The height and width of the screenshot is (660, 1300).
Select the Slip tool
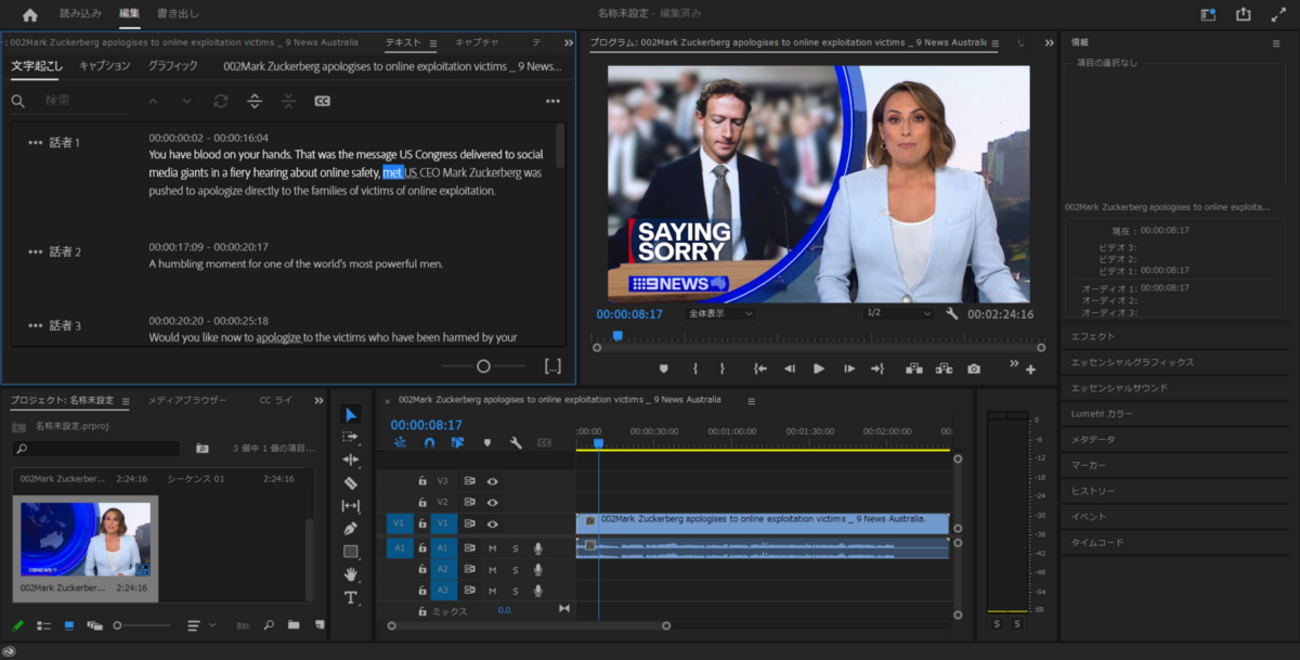click(x=351, y=506)
